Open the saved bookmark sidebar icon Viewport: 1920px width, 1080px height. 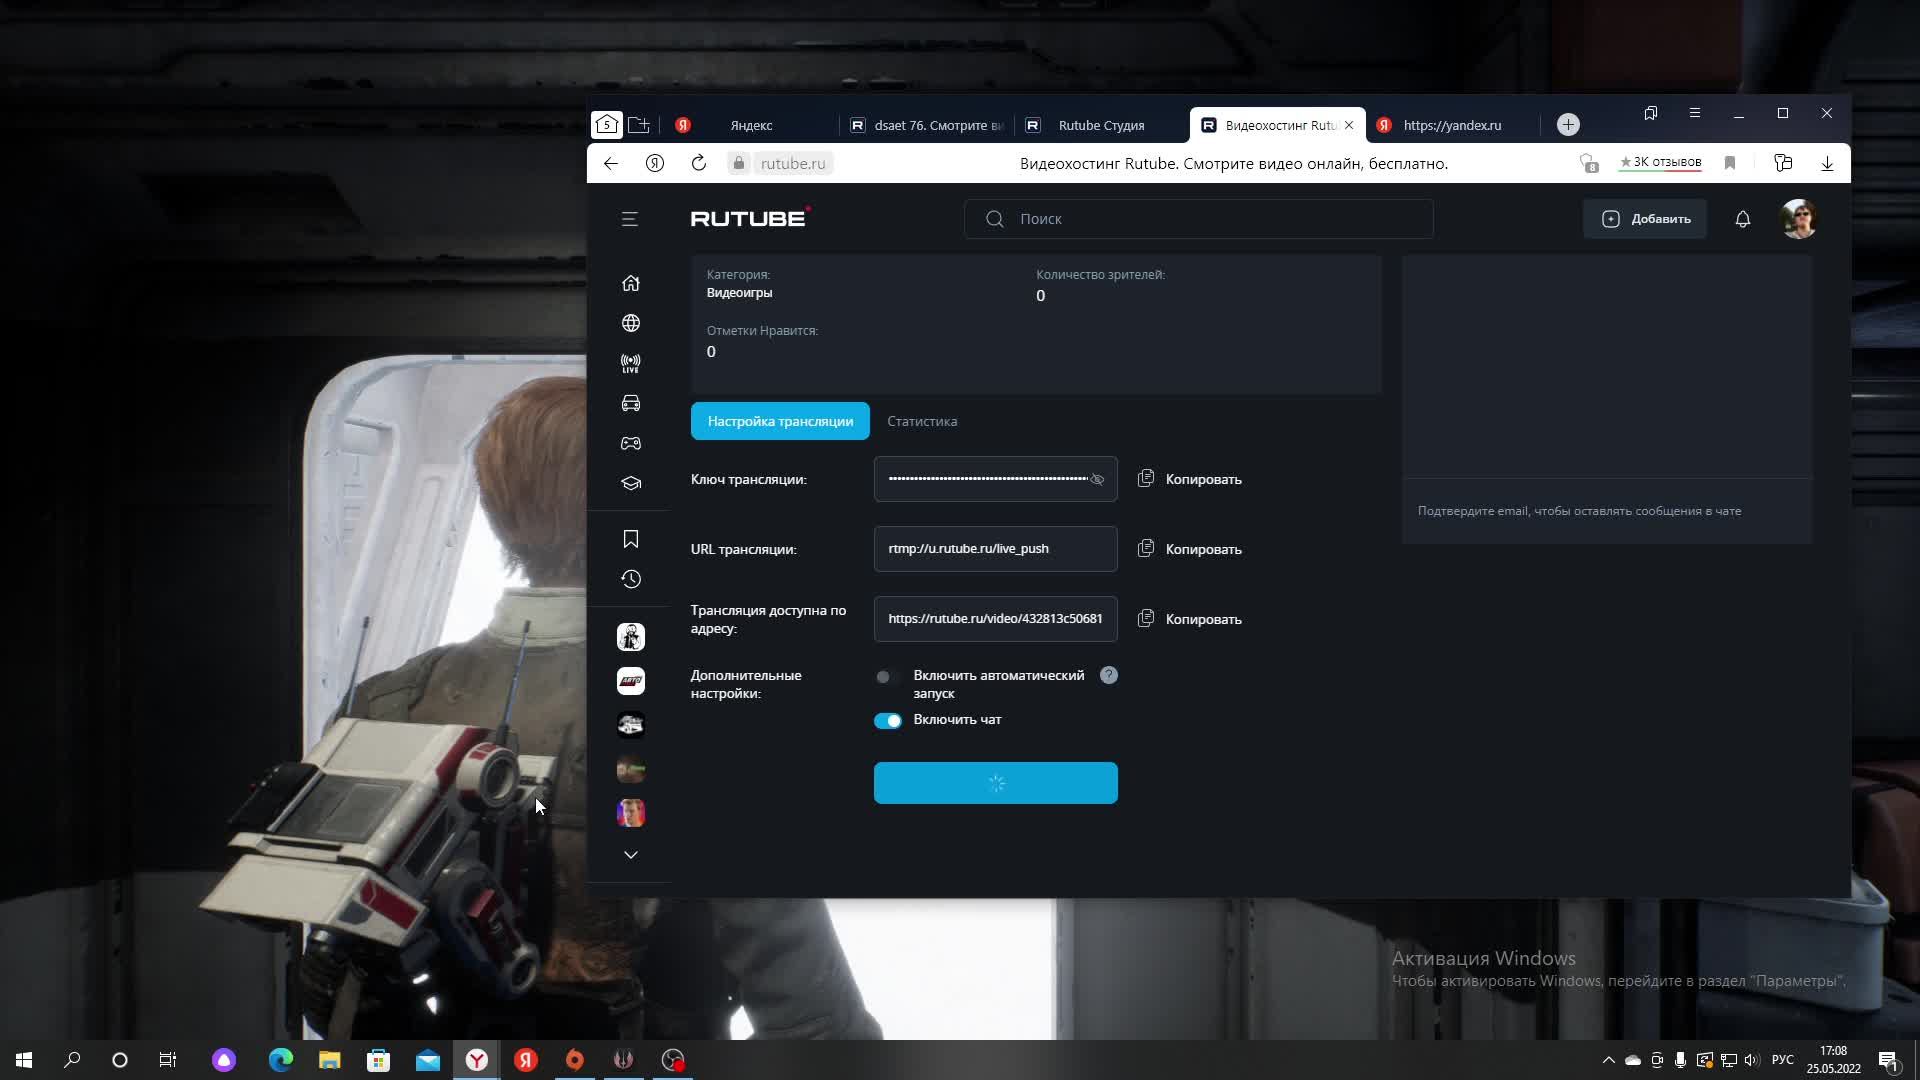point(630,539)
